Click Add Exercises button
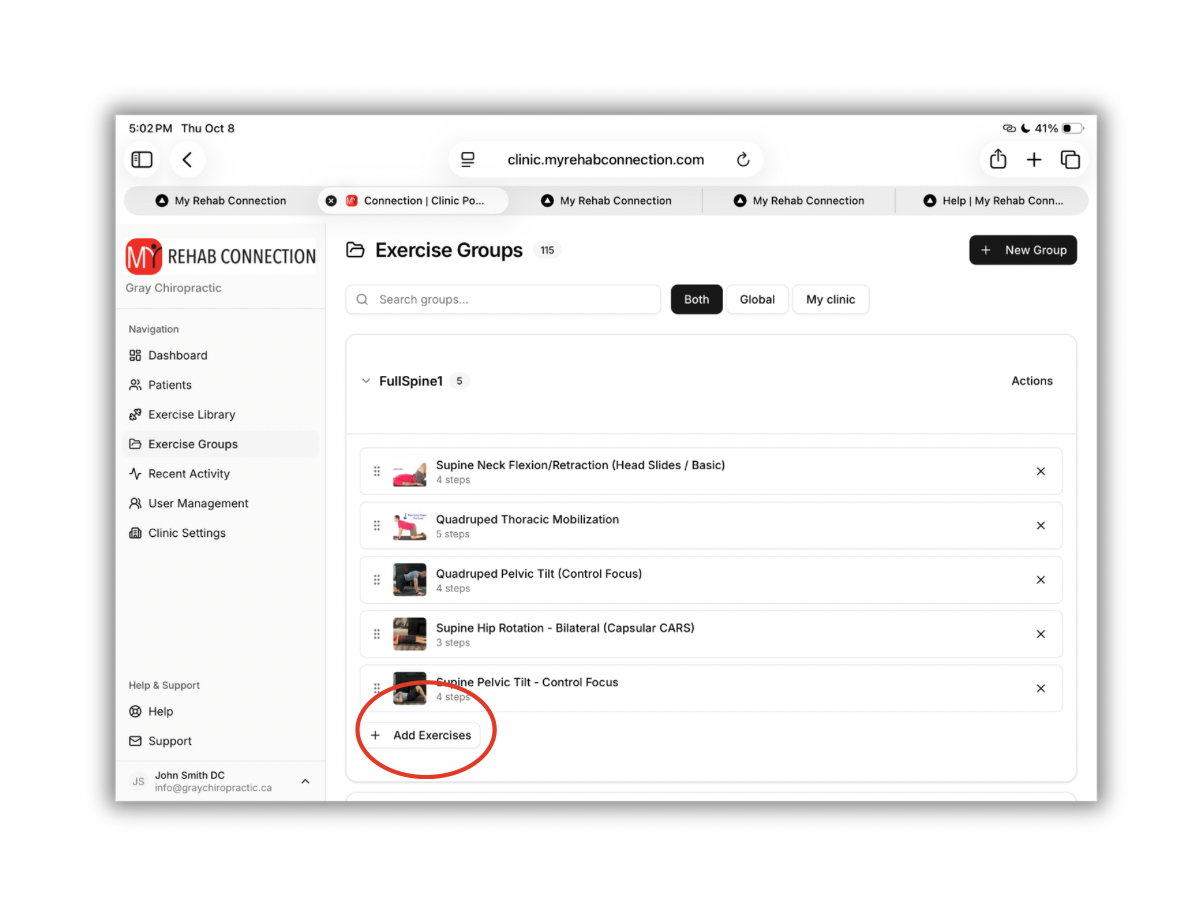 click(x=421, y=735)
